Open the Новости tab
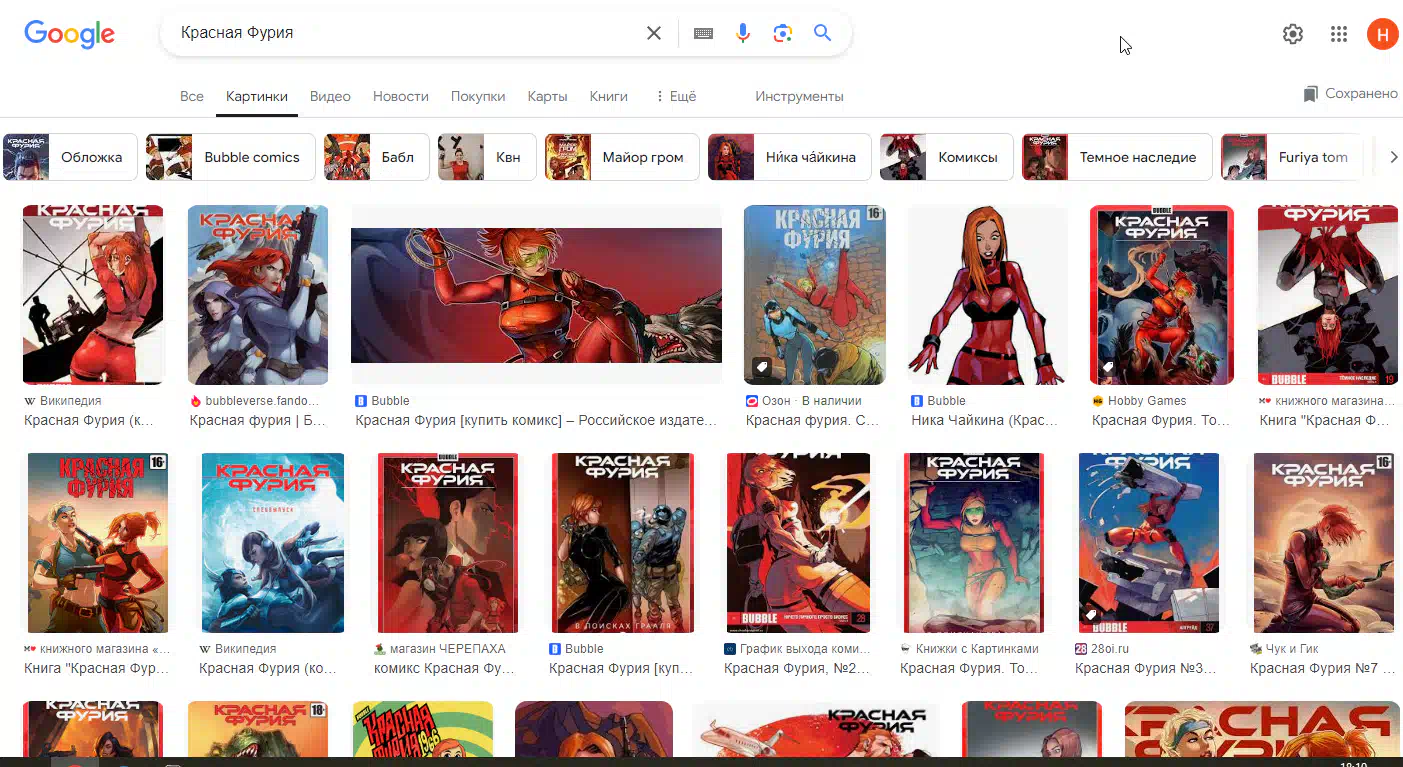 coord(401,96)
